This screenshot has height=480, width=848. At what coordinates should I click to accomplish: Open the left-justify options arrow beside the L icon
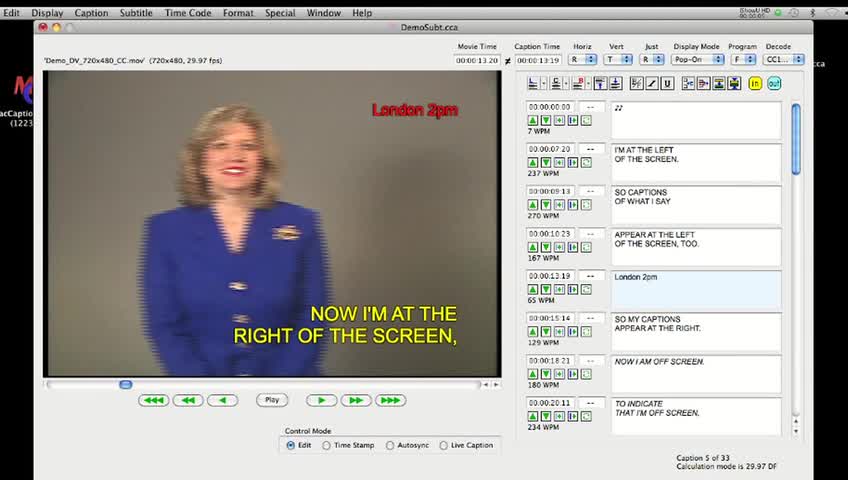click(544, 84)
